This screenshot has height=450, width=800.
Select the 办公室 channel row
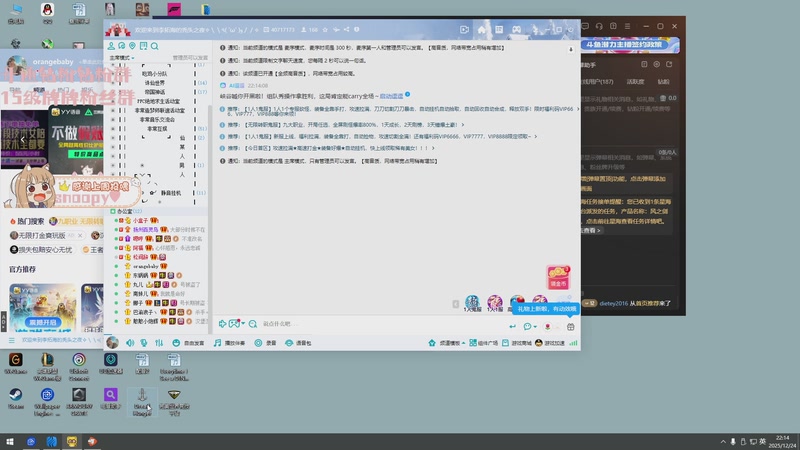point(157,211)
